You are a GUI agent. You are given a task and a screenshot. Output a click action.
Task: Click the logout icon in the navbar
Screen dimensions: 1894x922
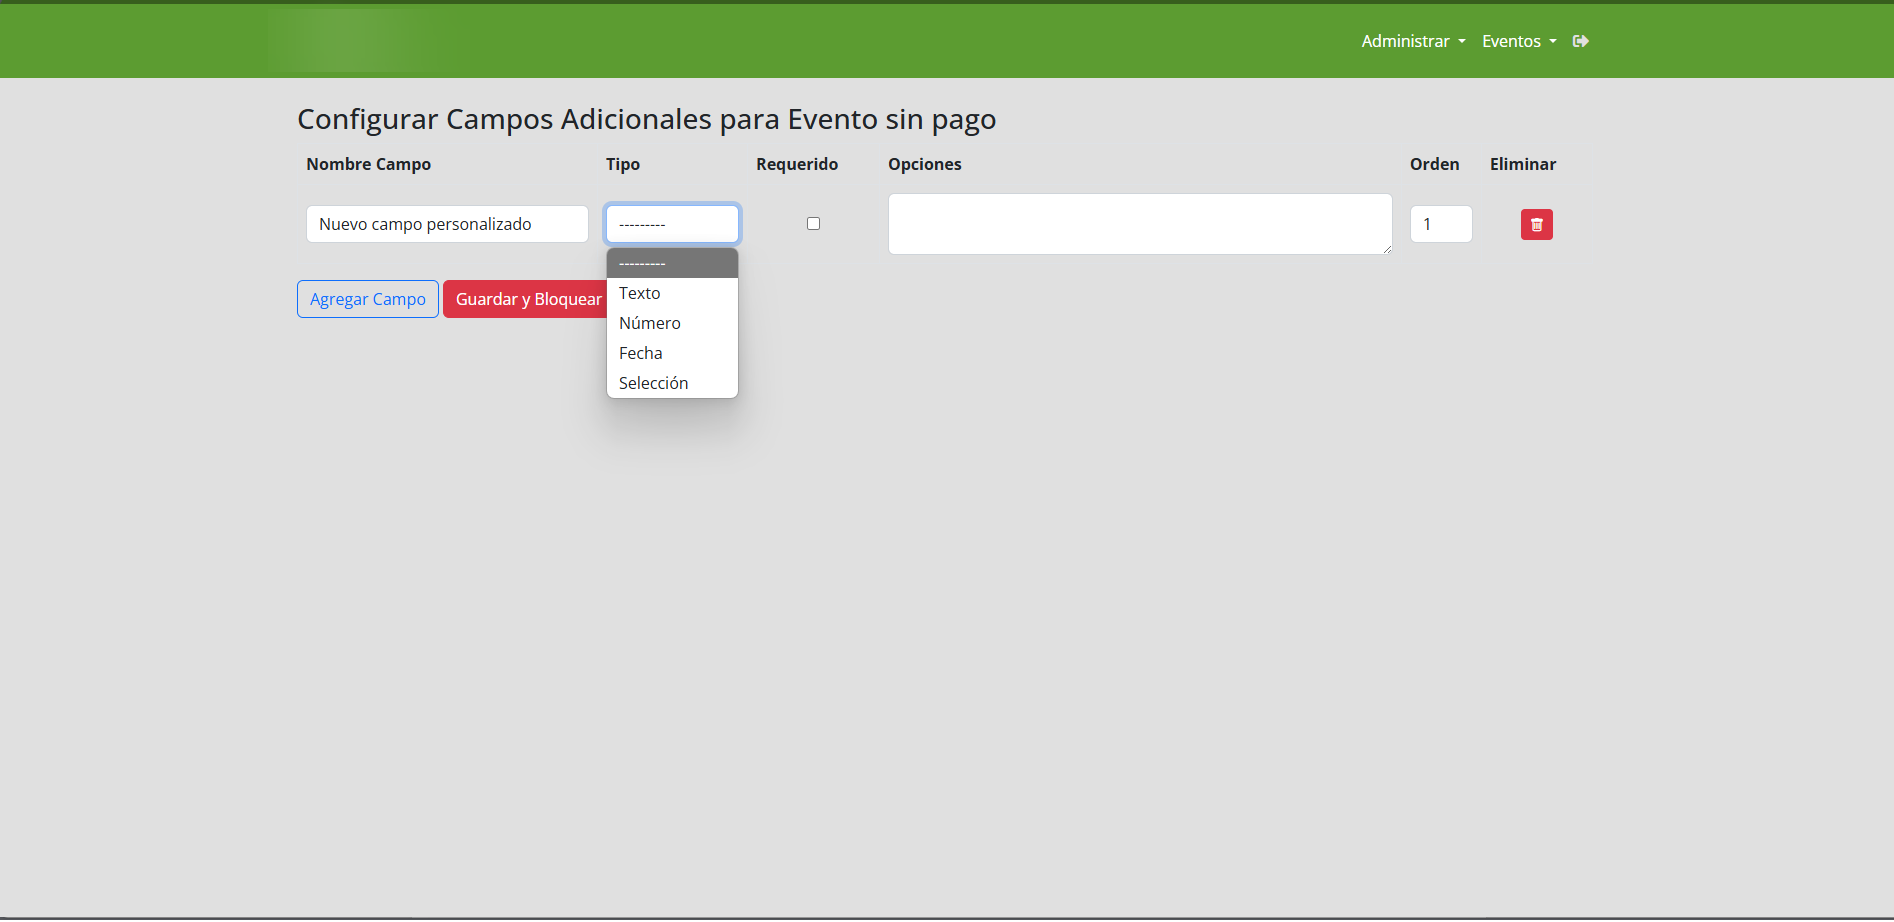pyautogui.click(x=1580, y=41)
